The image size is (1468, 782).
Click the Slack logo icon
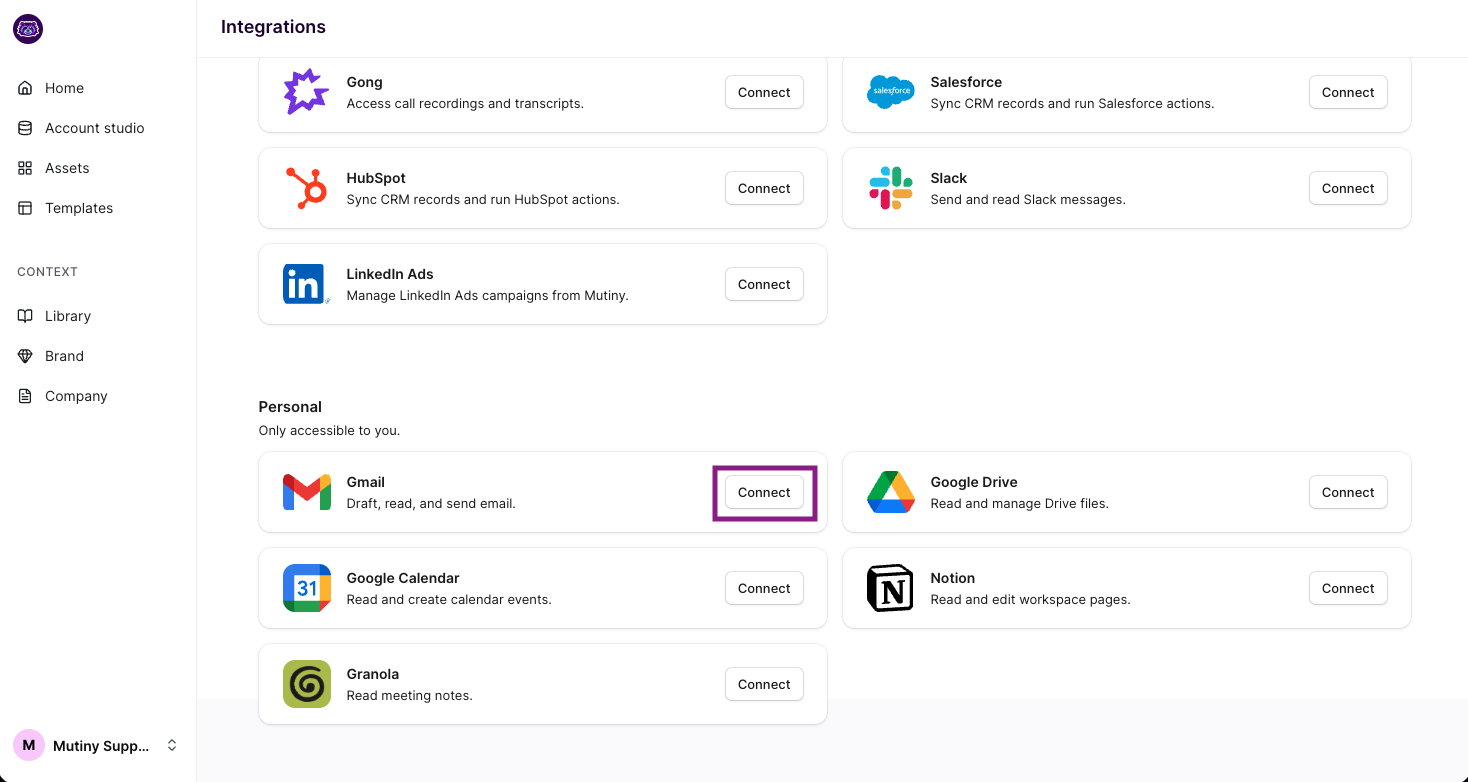pyautogui.click(x=890, y=188)
